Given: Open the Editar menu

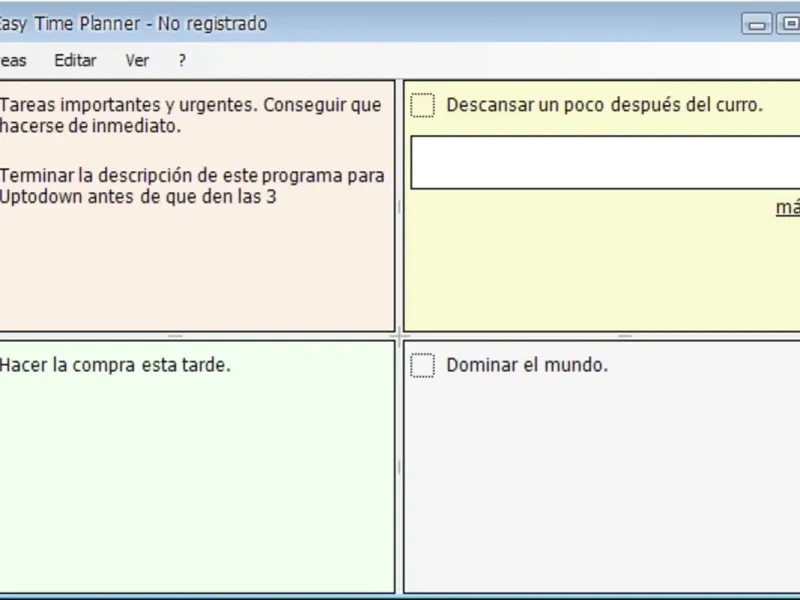Looking at the screenshot, I should 75,60.
